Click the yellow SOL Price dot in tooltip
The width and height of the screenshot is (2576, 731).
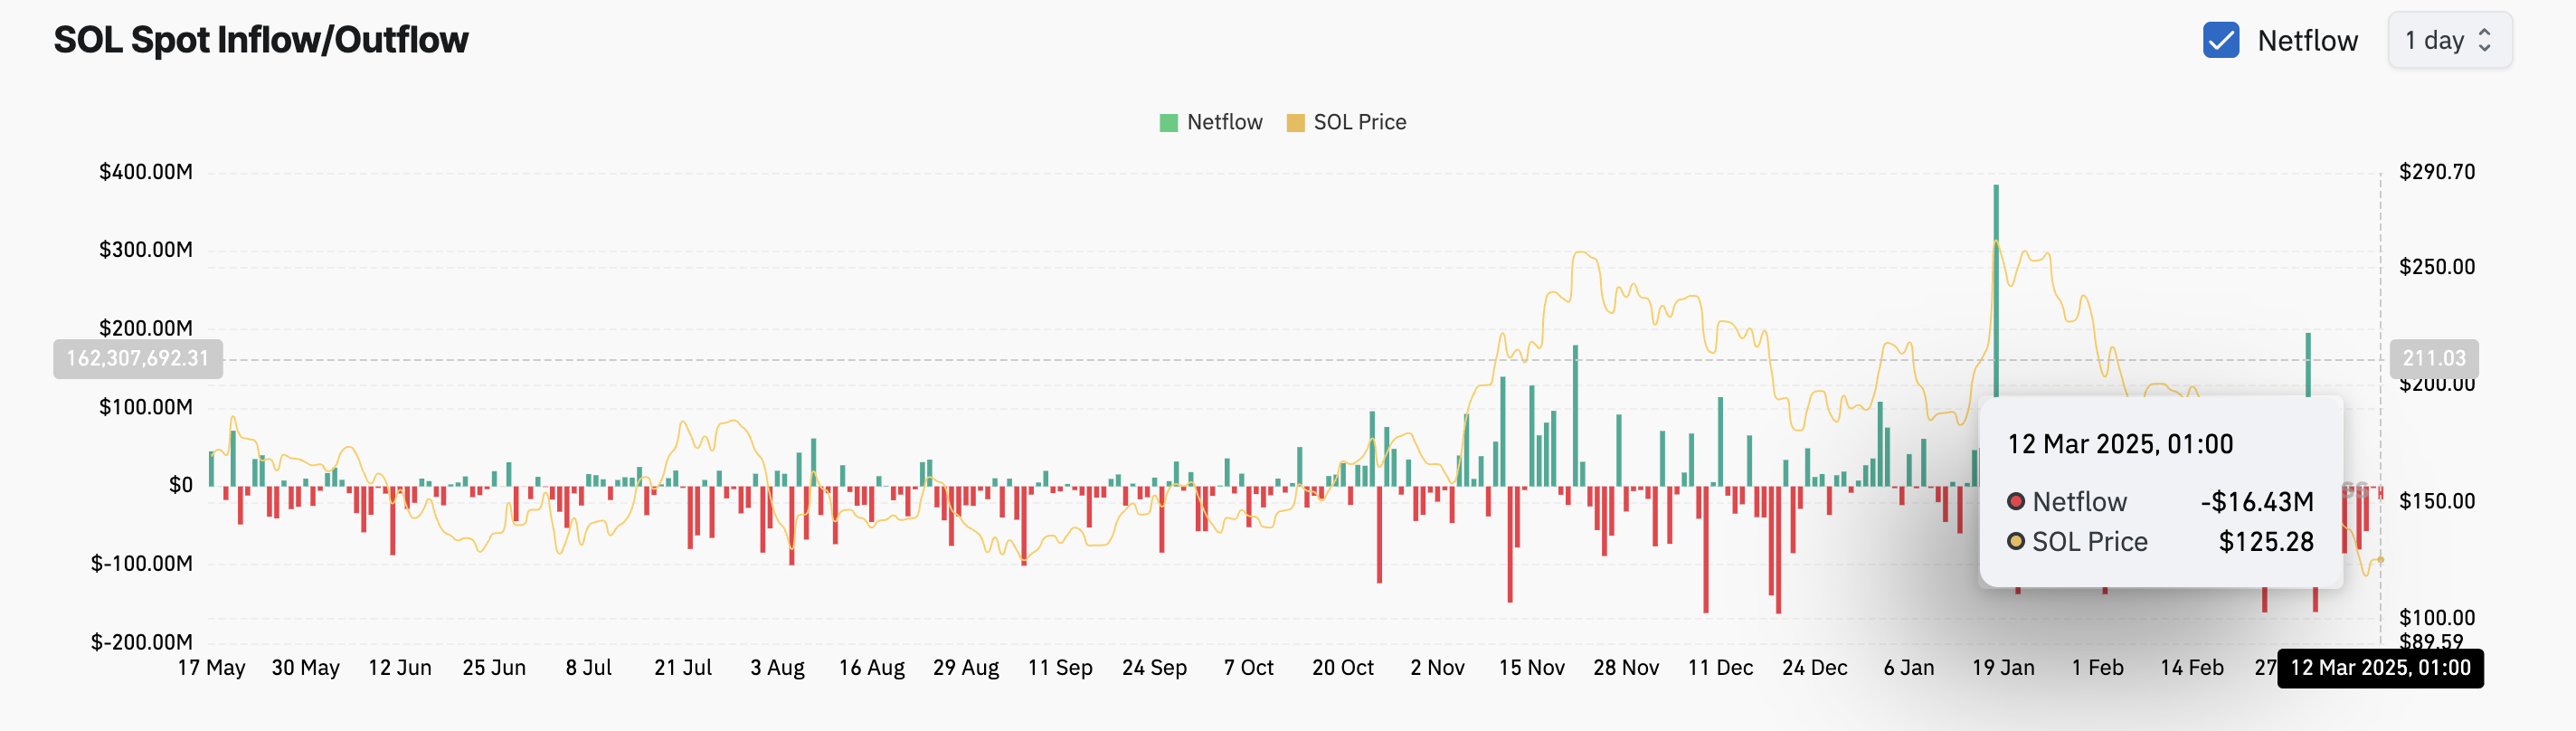pyautogui.click(x=2016, y=541)
